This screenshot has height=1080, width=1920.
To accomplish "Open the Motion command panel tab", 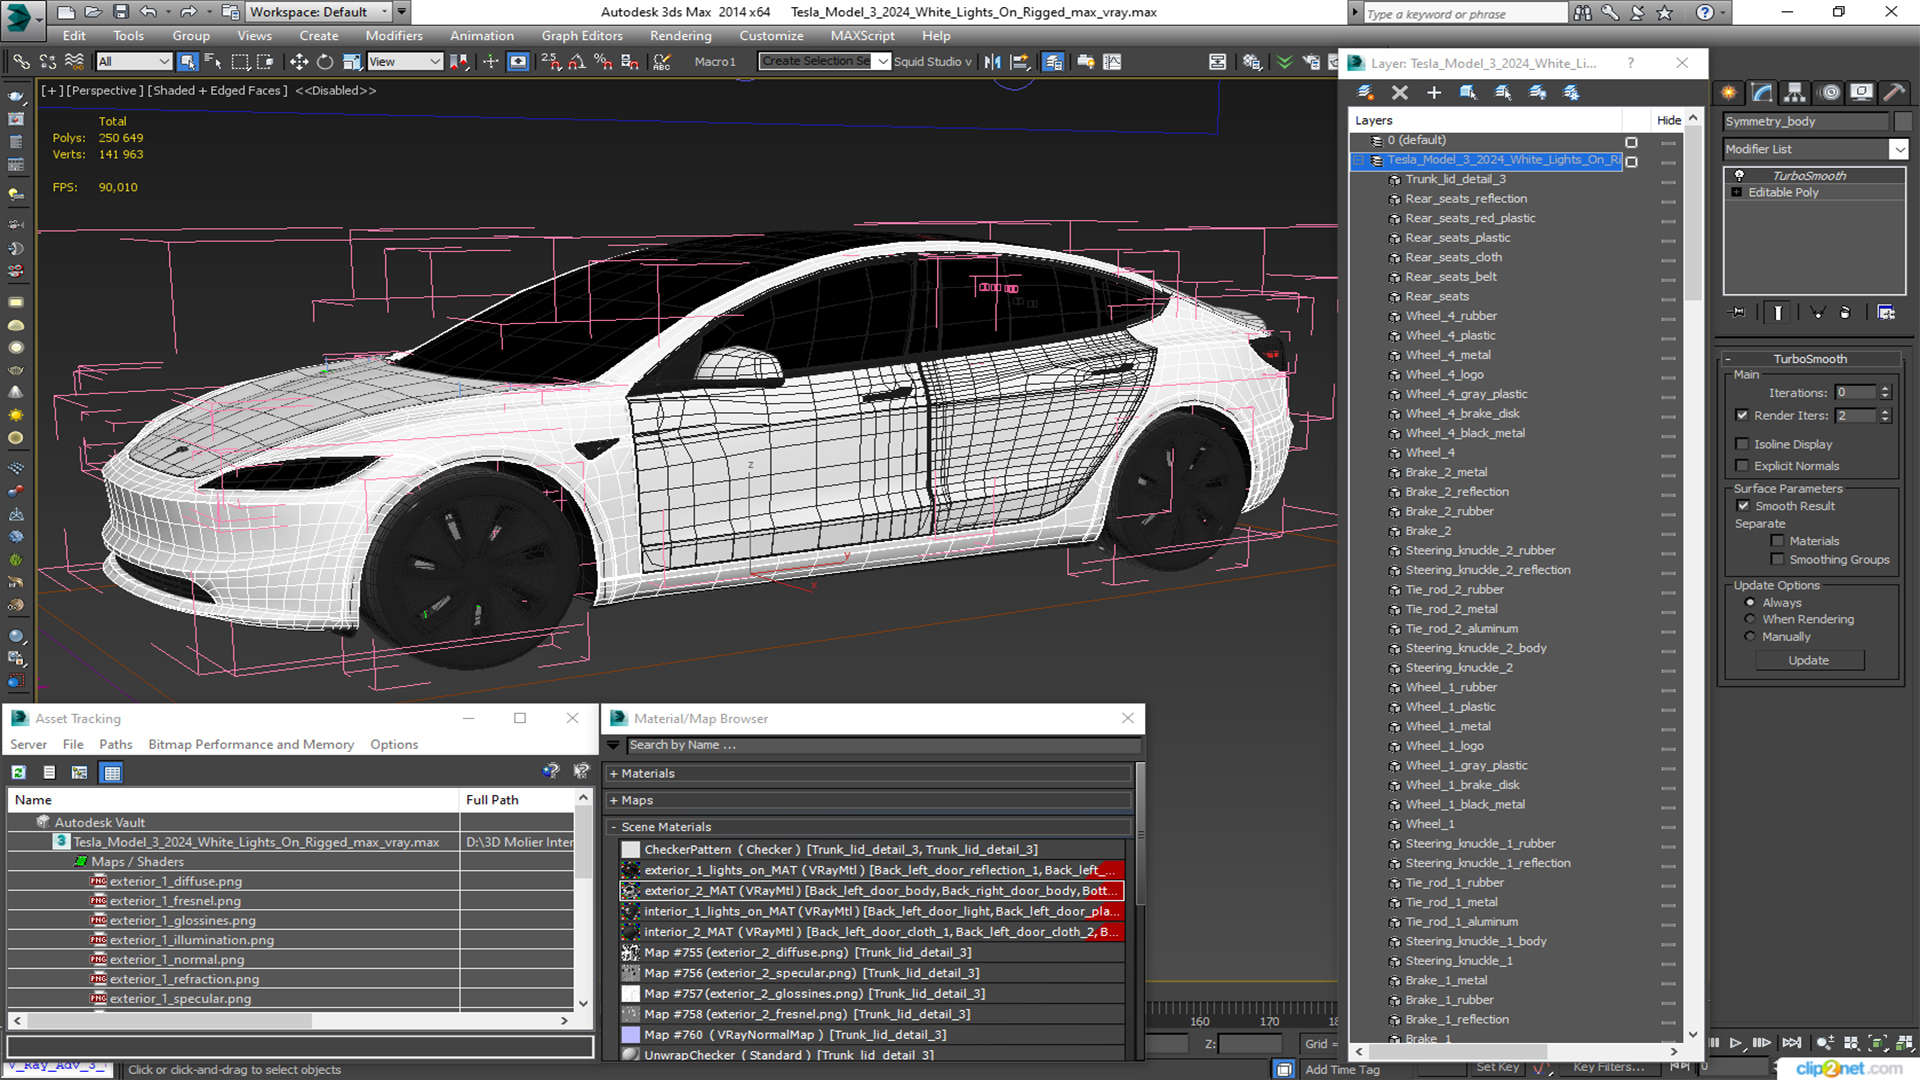I will (x=1830, y=93).
